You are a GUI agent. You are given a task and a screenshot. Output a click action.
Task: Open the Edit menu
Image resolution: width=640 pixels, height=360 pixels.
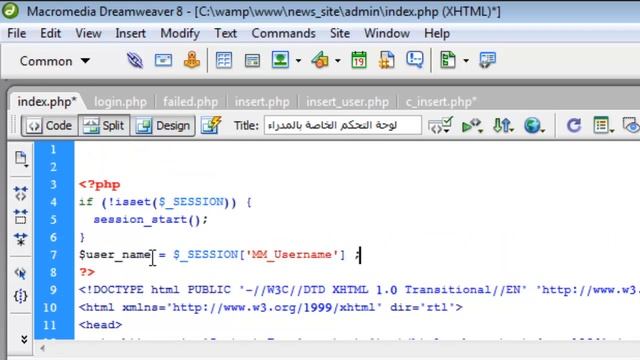tap(50, 33)
